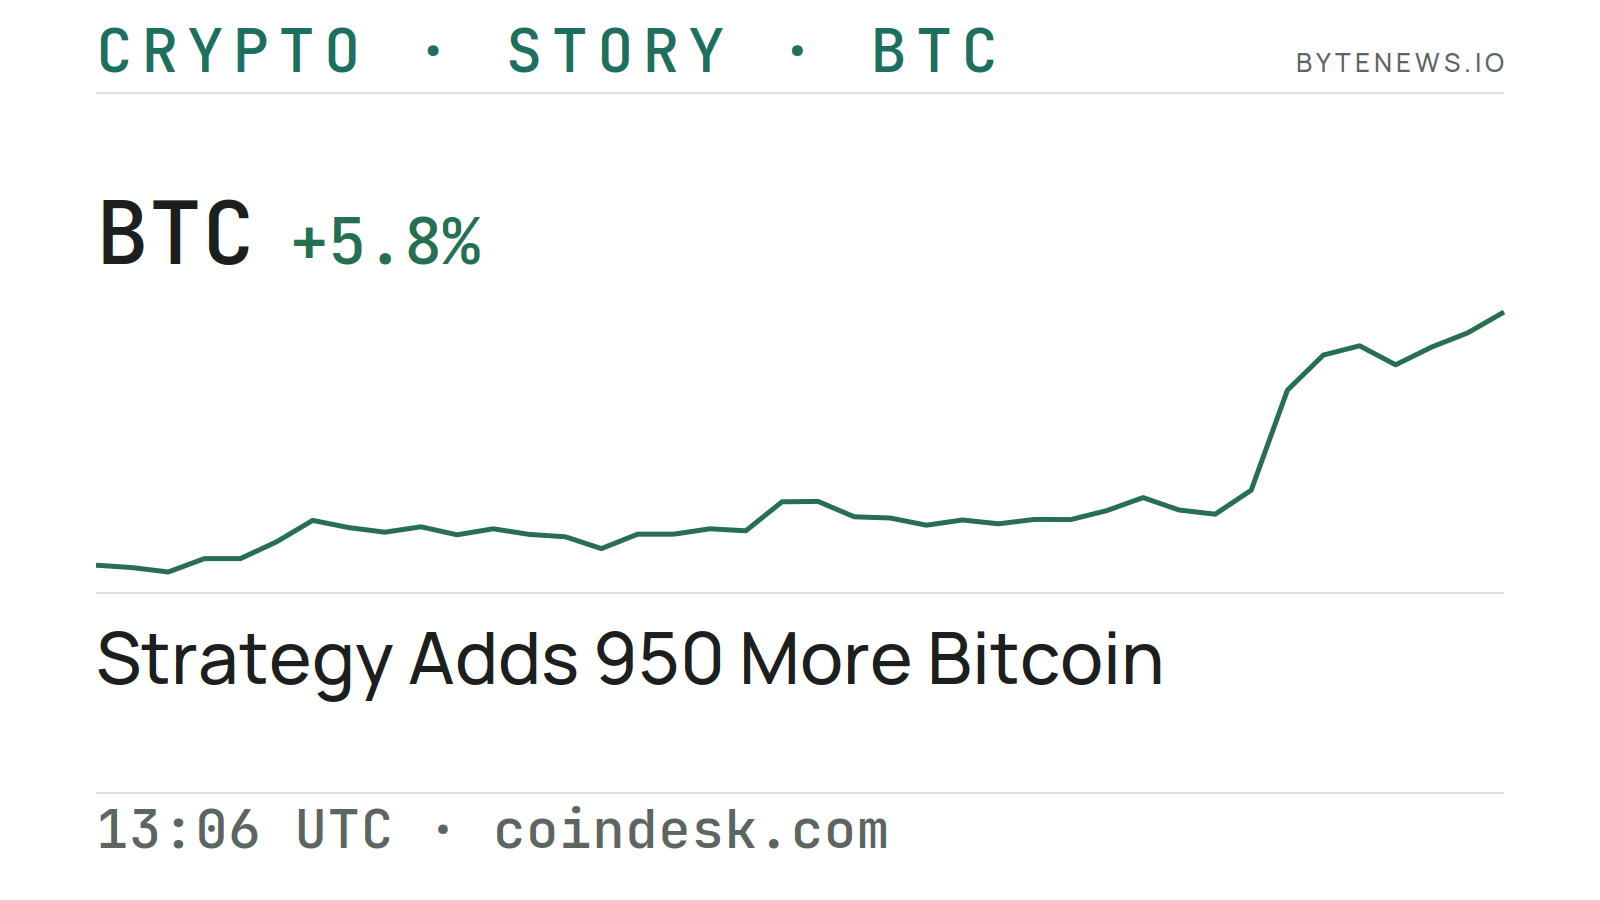
Task: Click the chart line's final rightmost point
Action: pos(1502,313)
